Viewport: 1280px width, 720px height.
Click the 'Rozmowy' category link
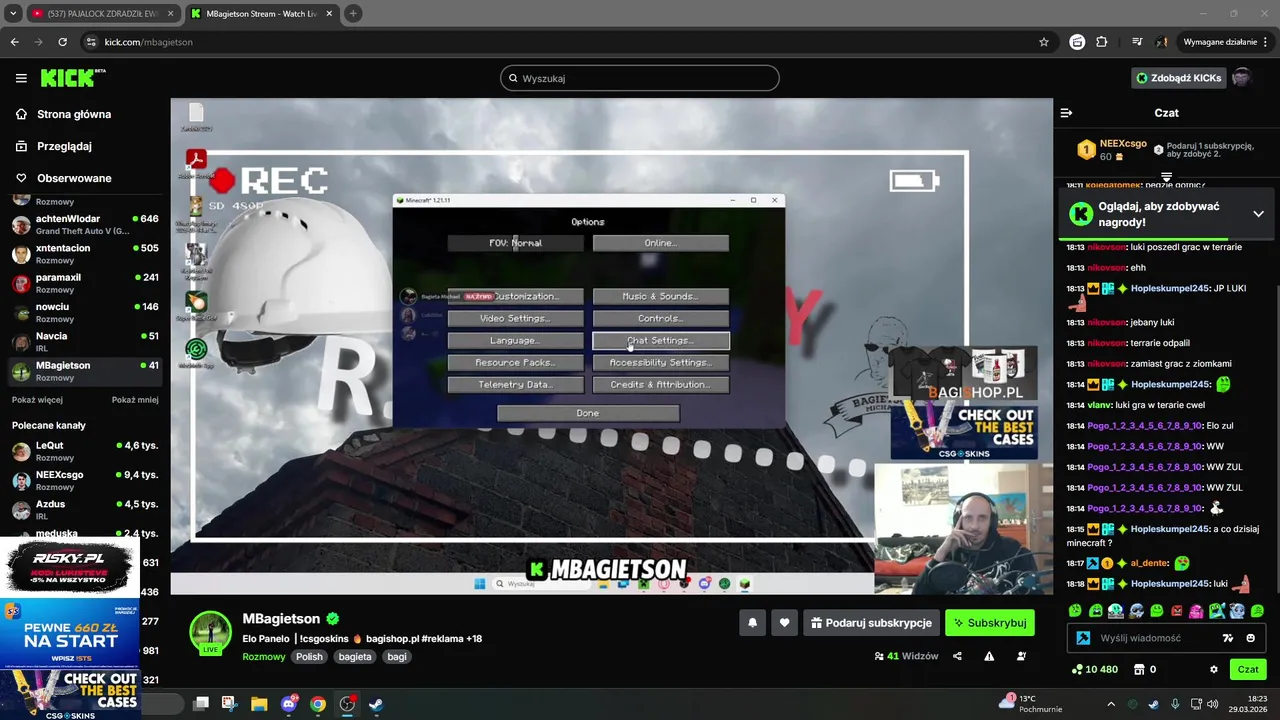tap(264, 657)
